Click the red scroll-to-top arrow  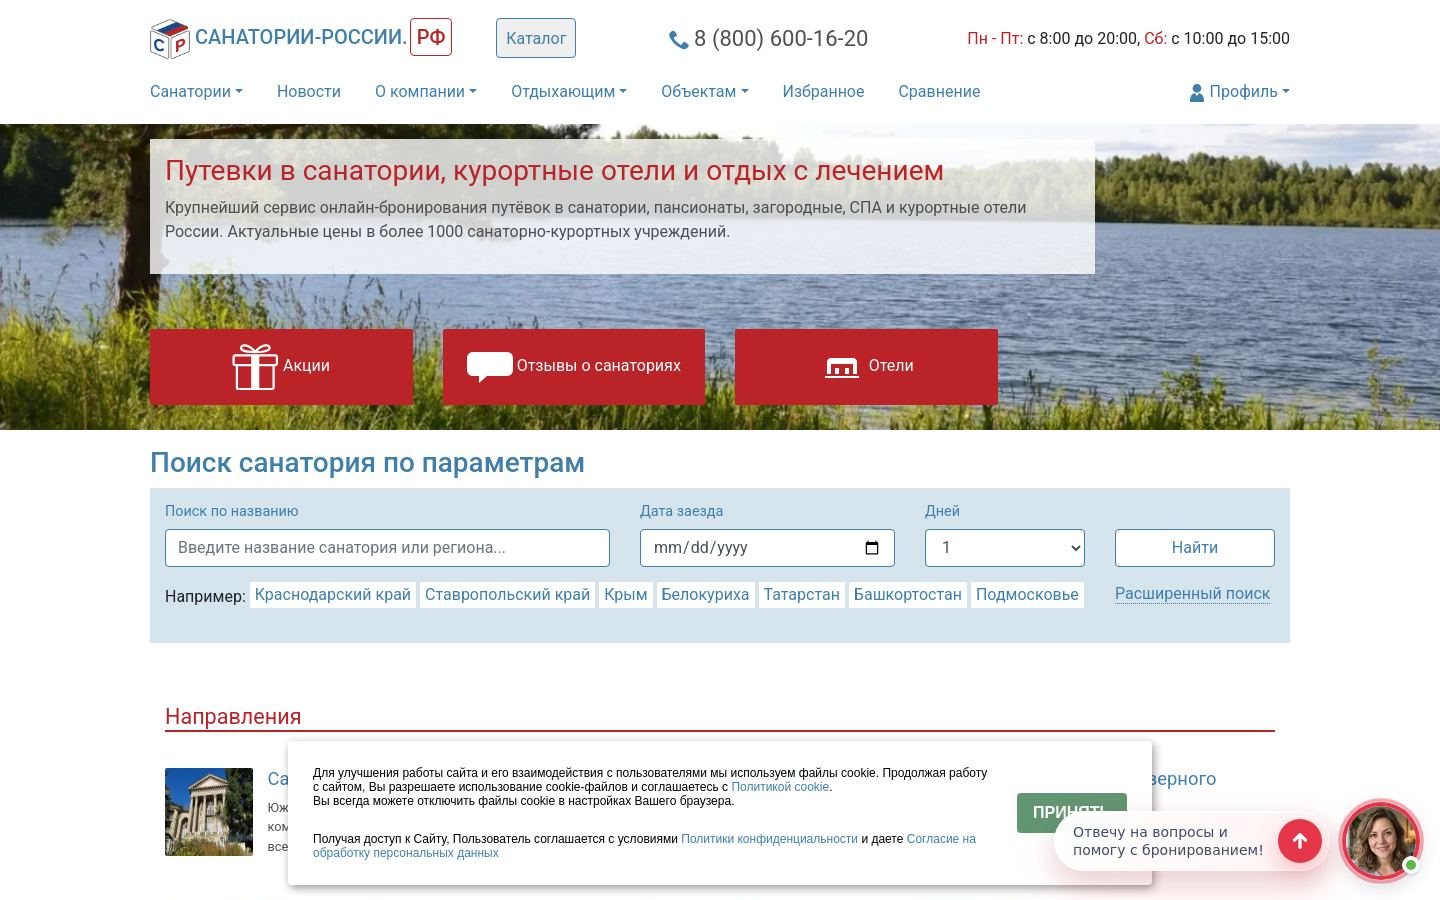pyautogui.click(x=1300, y=841)
